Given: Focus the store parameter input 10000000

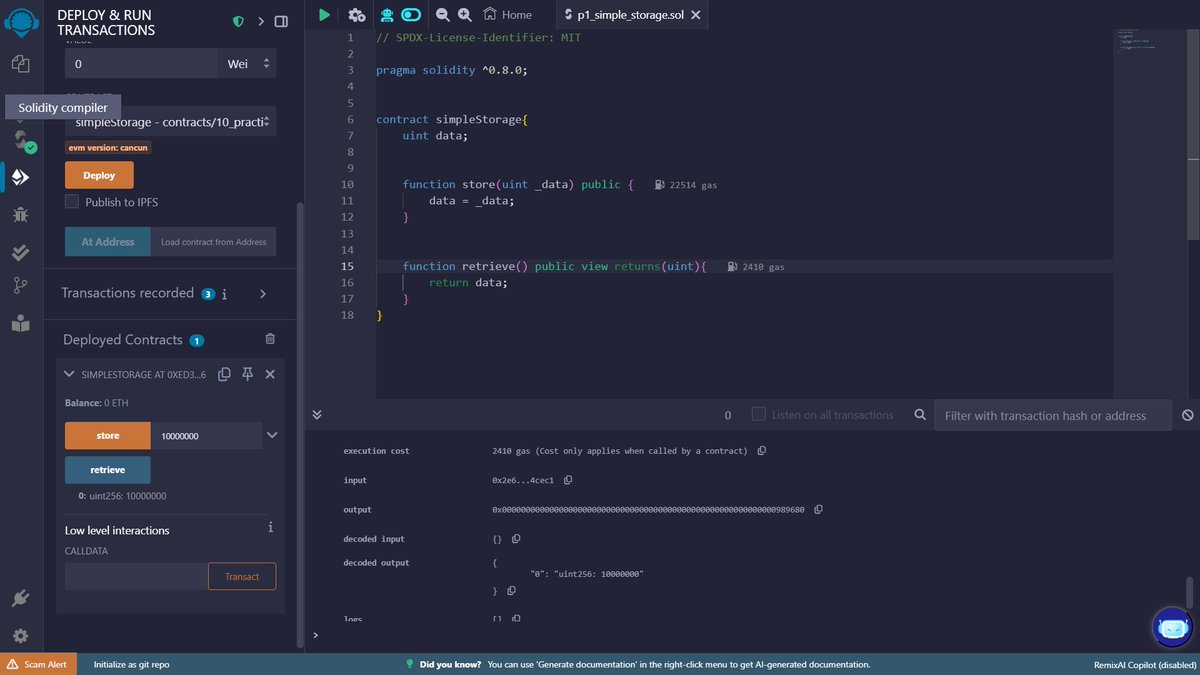Looking at the screenshot, I should (206, 435).
